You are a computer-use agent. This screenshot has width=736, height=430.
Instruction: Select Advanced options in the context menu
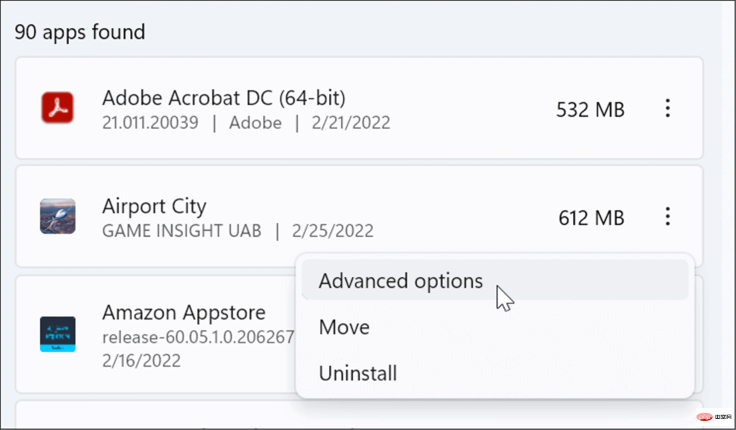[x=495, y=281]
